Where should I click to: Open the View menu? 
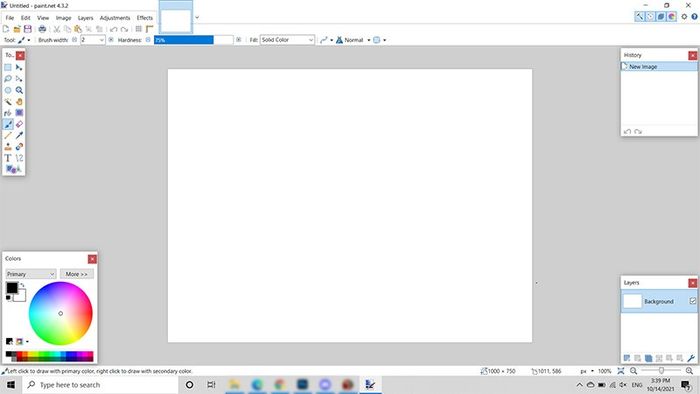pos(43,18)
